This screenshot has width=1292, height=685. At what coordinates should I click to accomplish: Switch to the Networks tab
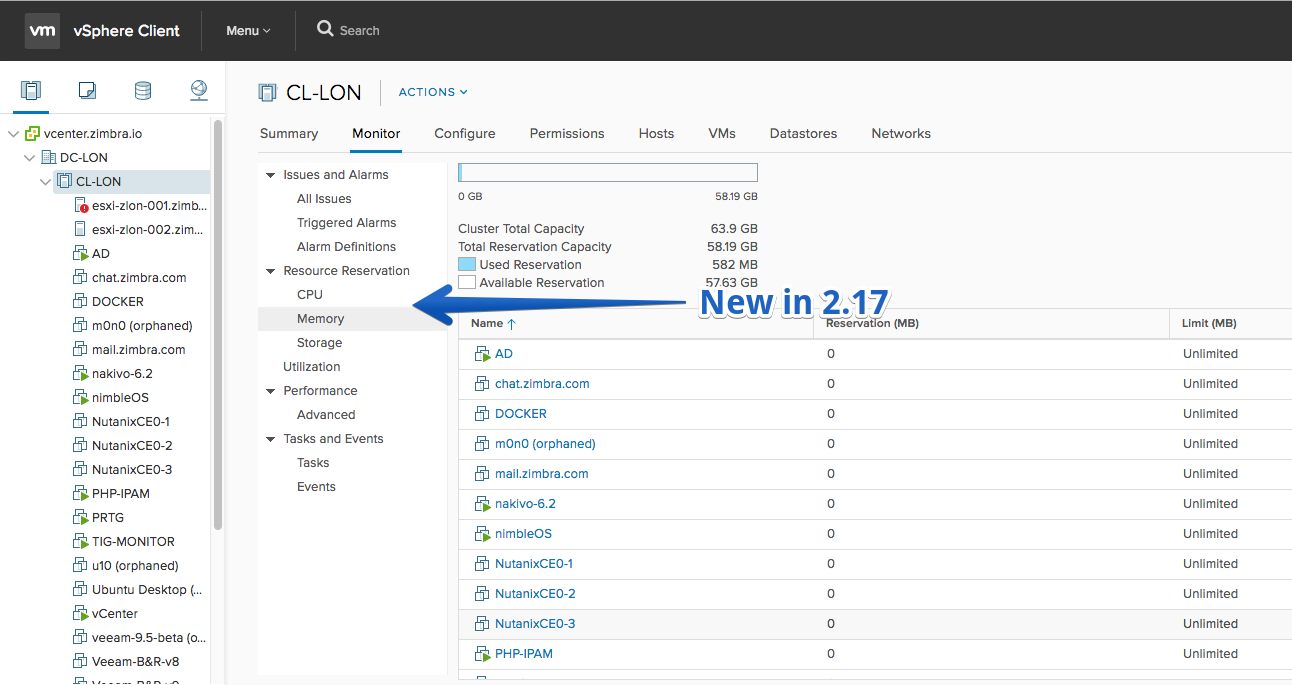[x=901, y=133]
